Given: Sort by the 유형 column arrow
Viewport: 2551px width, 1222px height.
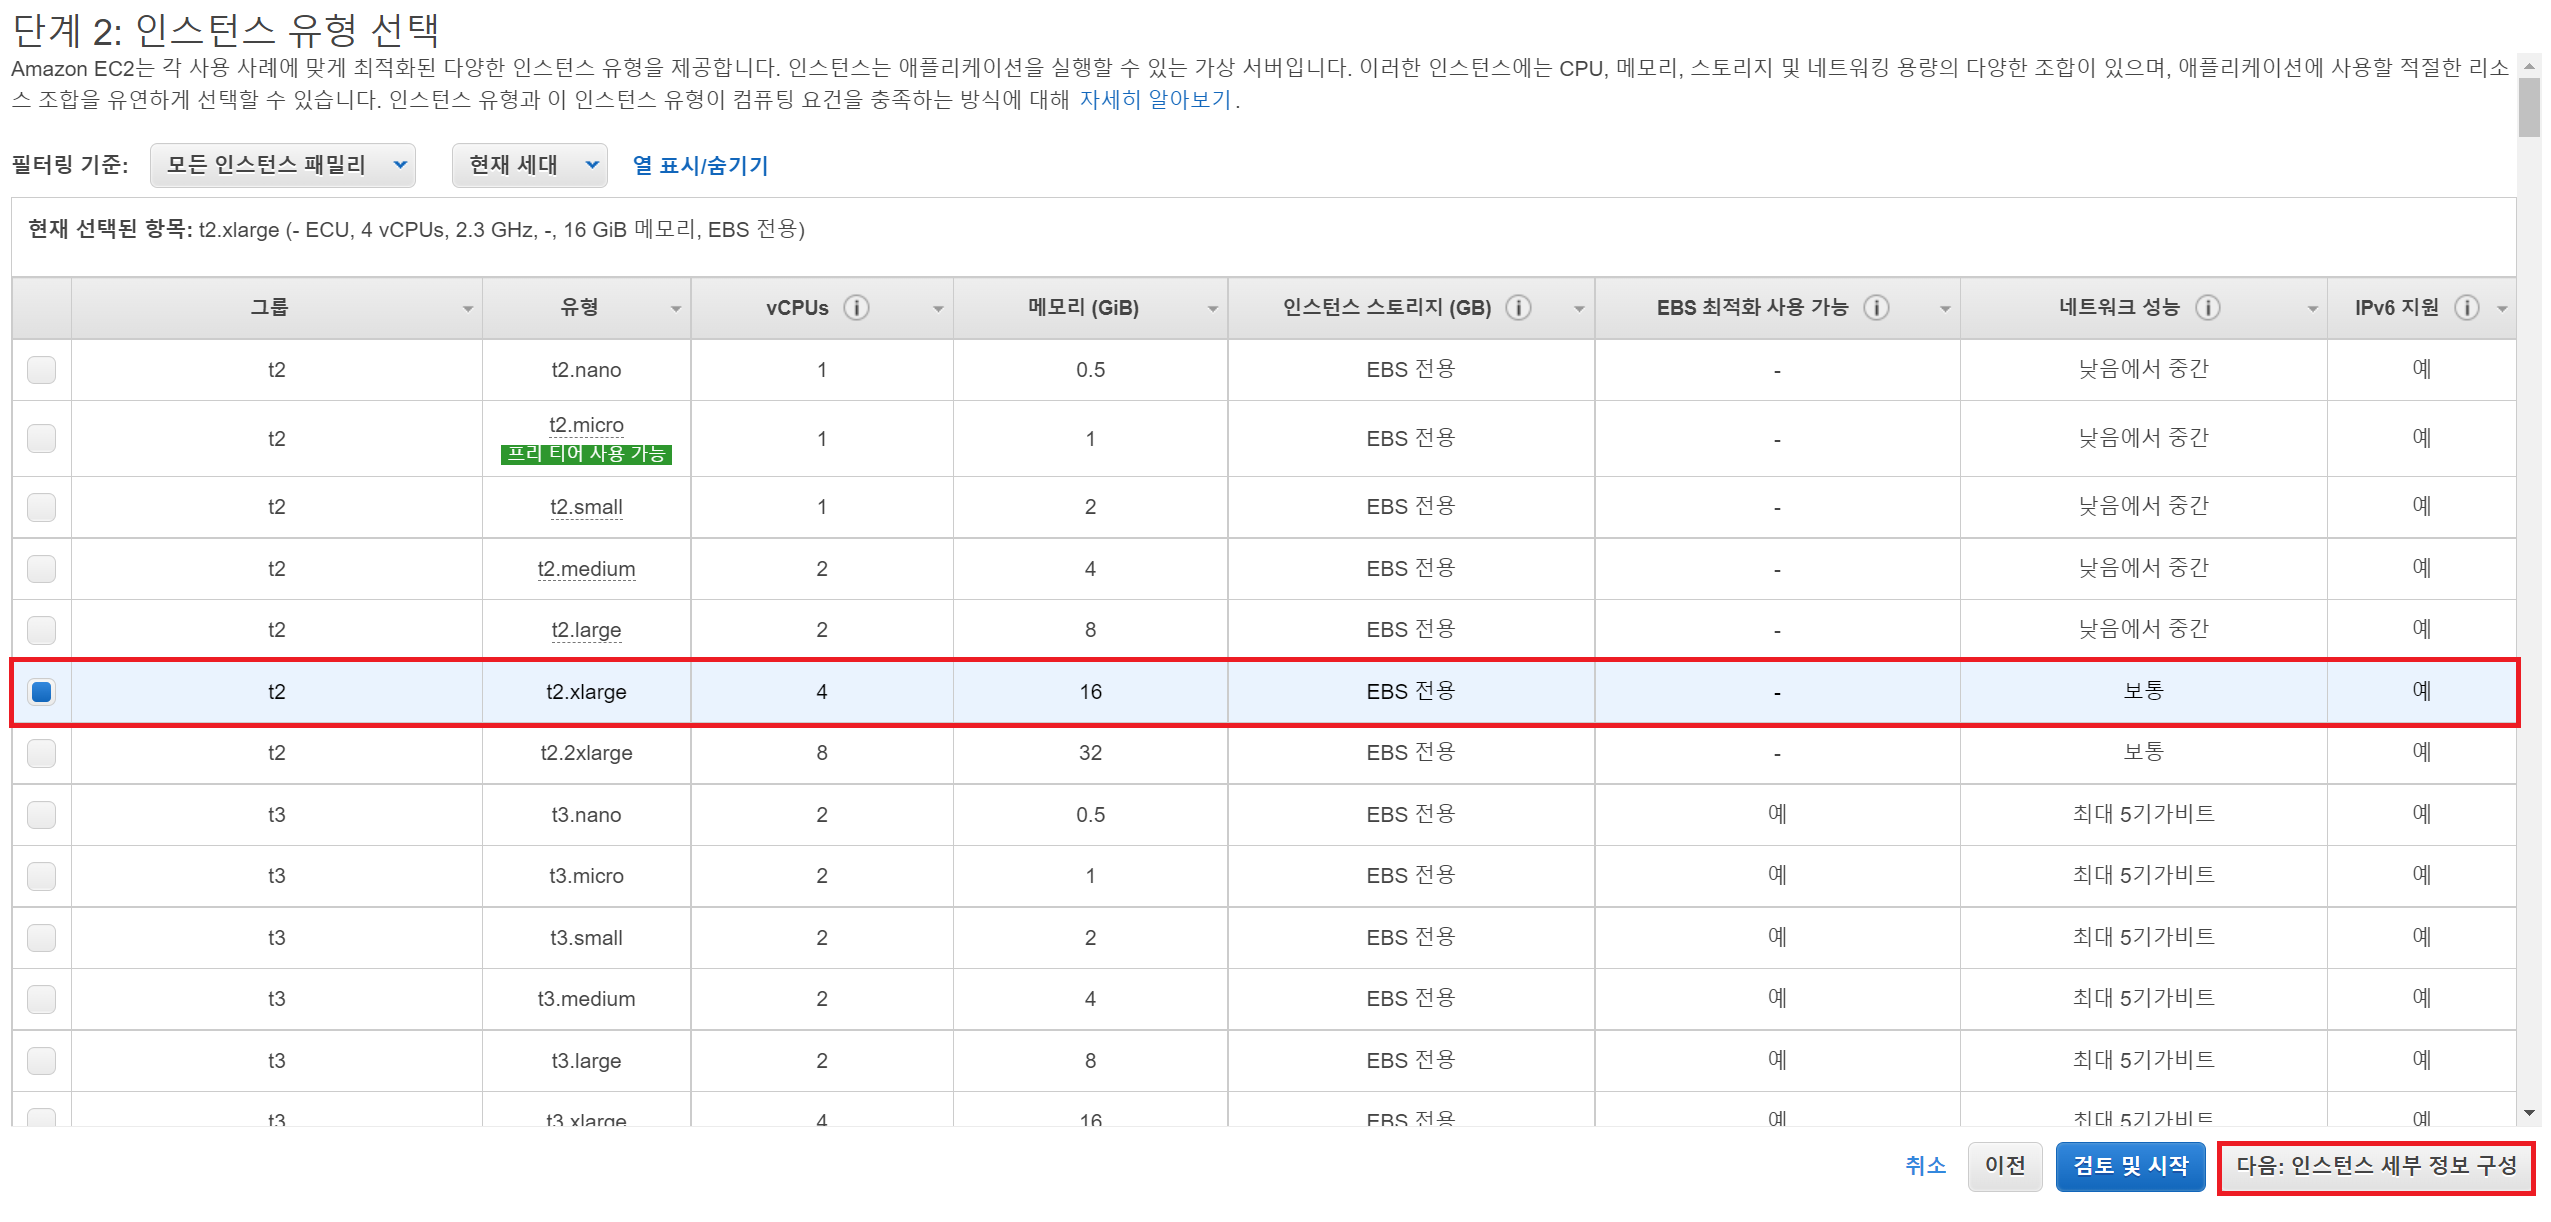Looking at the screenshot, I should (676, 309).
